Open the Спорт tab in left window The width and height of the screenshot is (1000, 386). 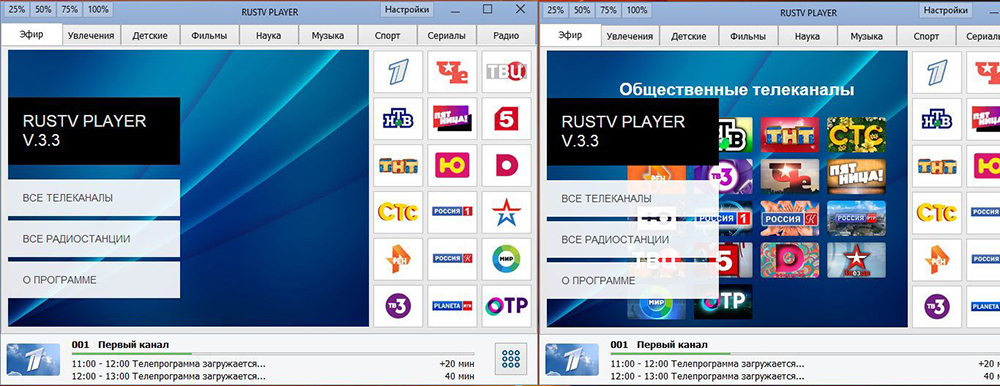387,36
